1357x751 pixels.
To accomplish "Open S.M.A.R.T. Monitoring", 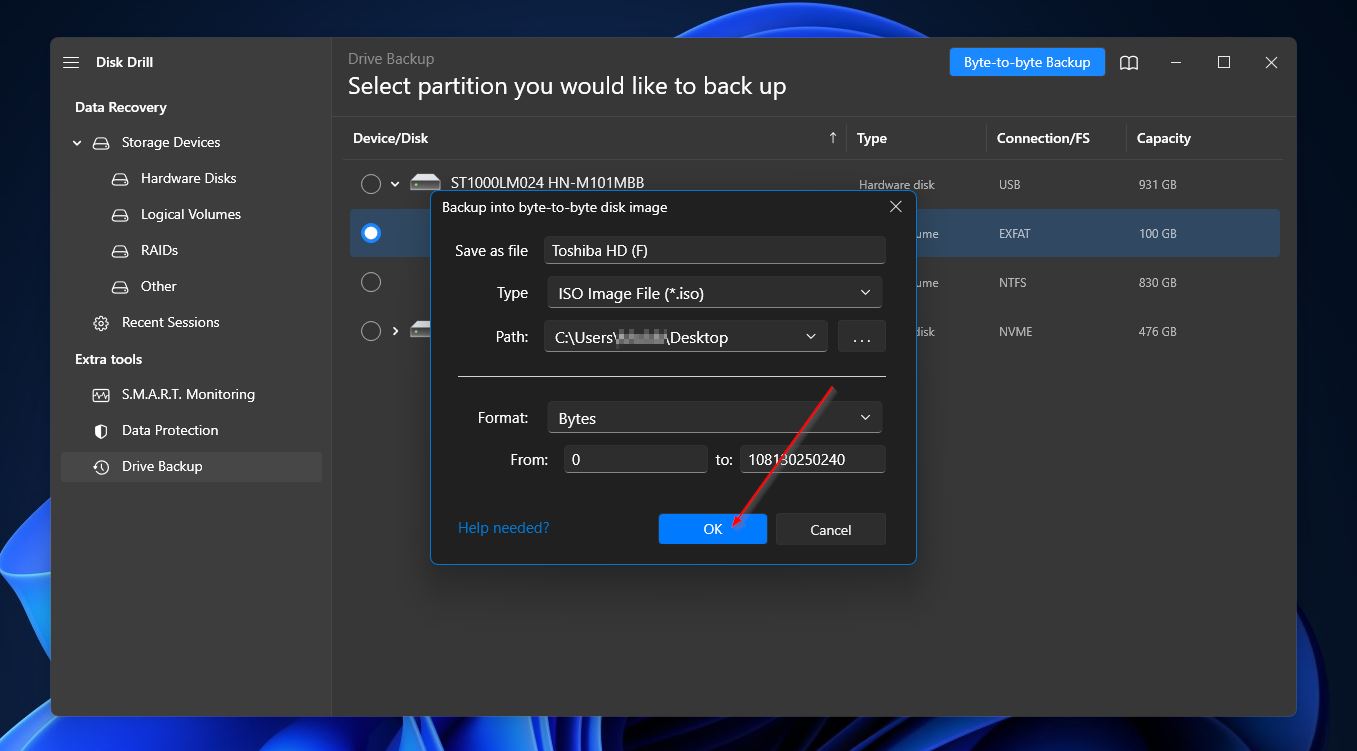I will [188, 394].
